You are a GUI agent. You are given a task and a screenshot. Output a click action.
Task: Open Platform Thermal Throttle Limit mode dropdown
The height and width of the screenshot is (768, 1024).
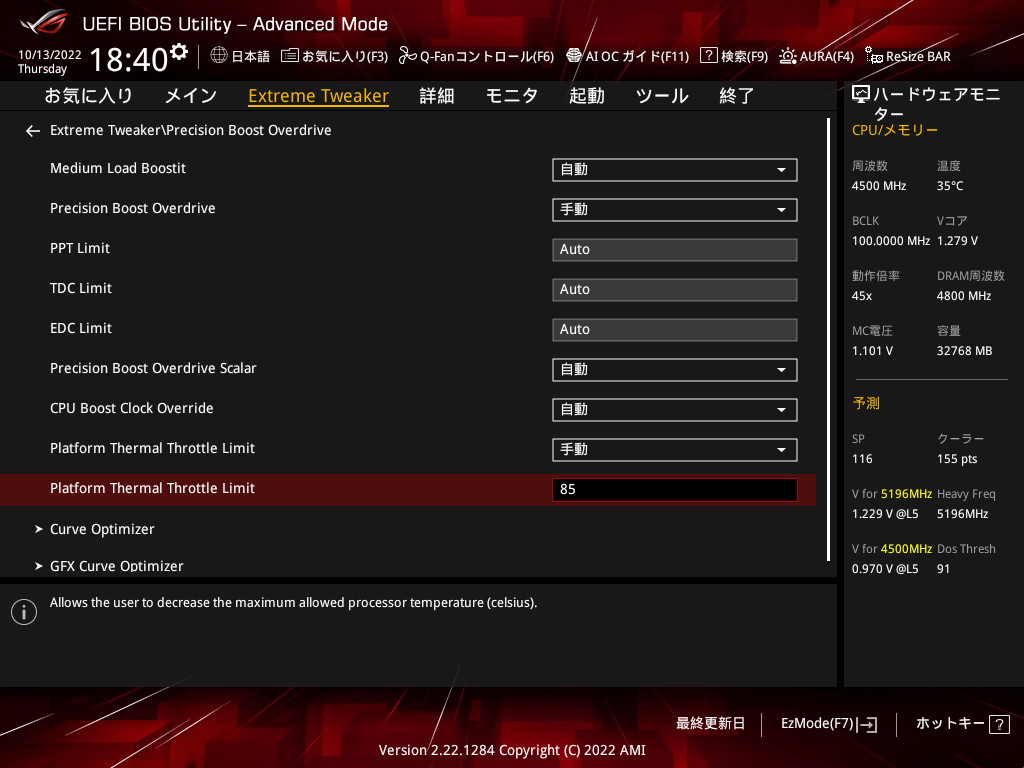pyautogui.click(x=675, y=449)
